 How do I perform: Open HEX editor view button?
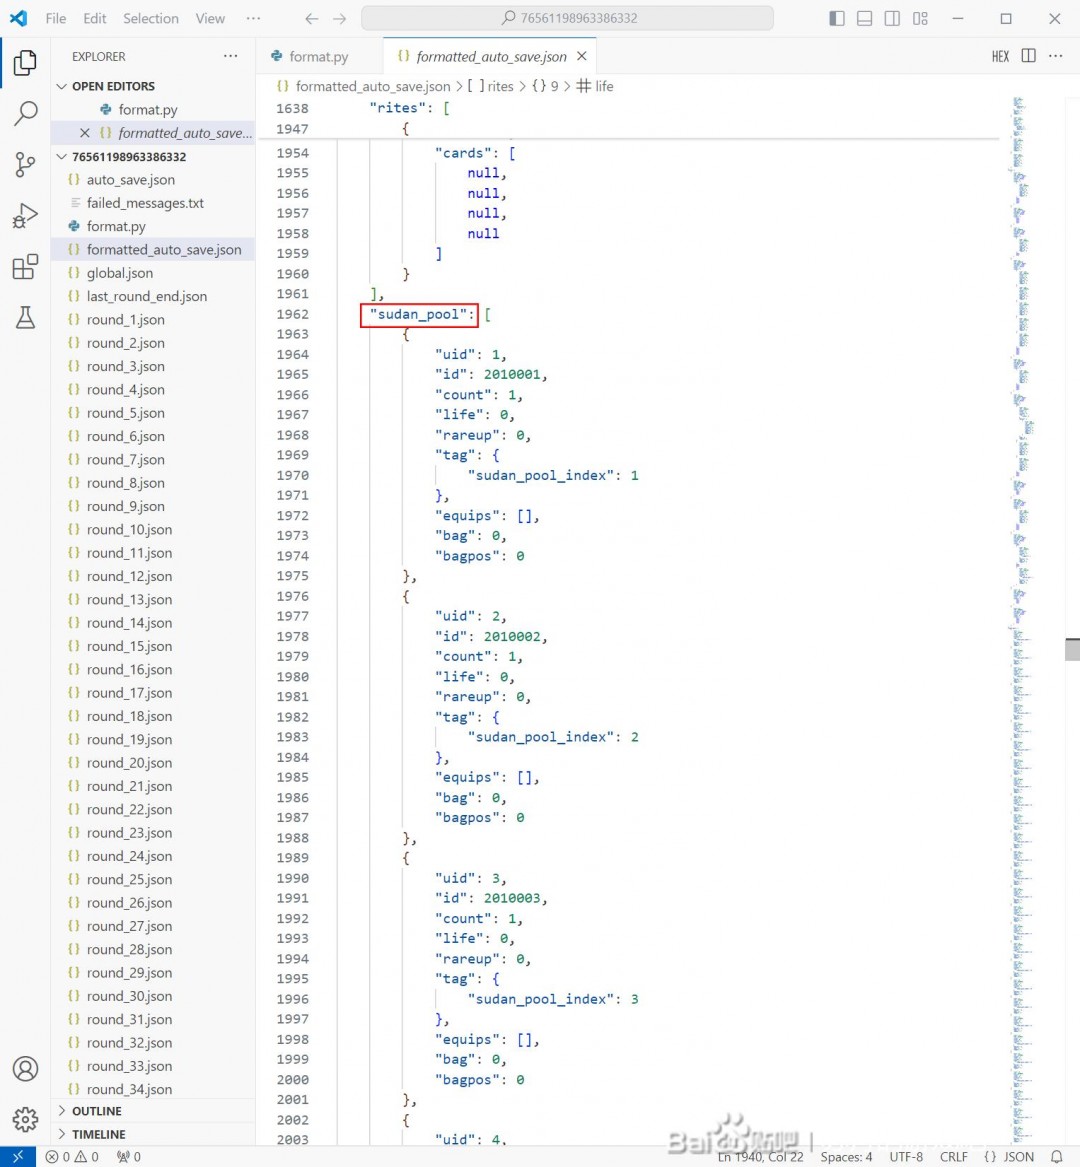click(x=1000, y=57)
